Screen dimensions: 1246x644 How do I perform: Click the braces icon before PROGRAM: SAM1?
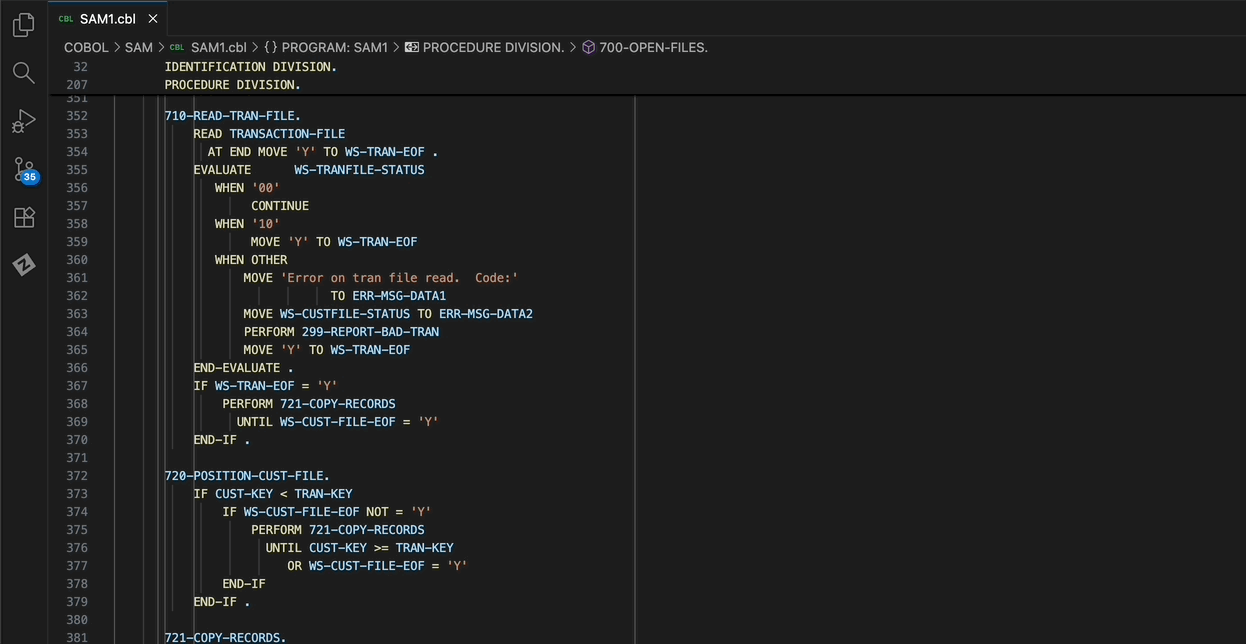click(270, 47)
